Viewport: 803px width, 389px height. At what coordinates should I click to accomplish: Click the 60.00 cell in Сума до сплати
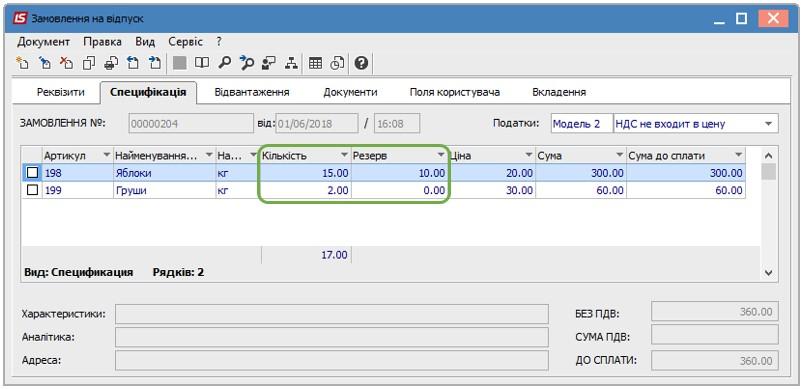(x=686, y=190)
